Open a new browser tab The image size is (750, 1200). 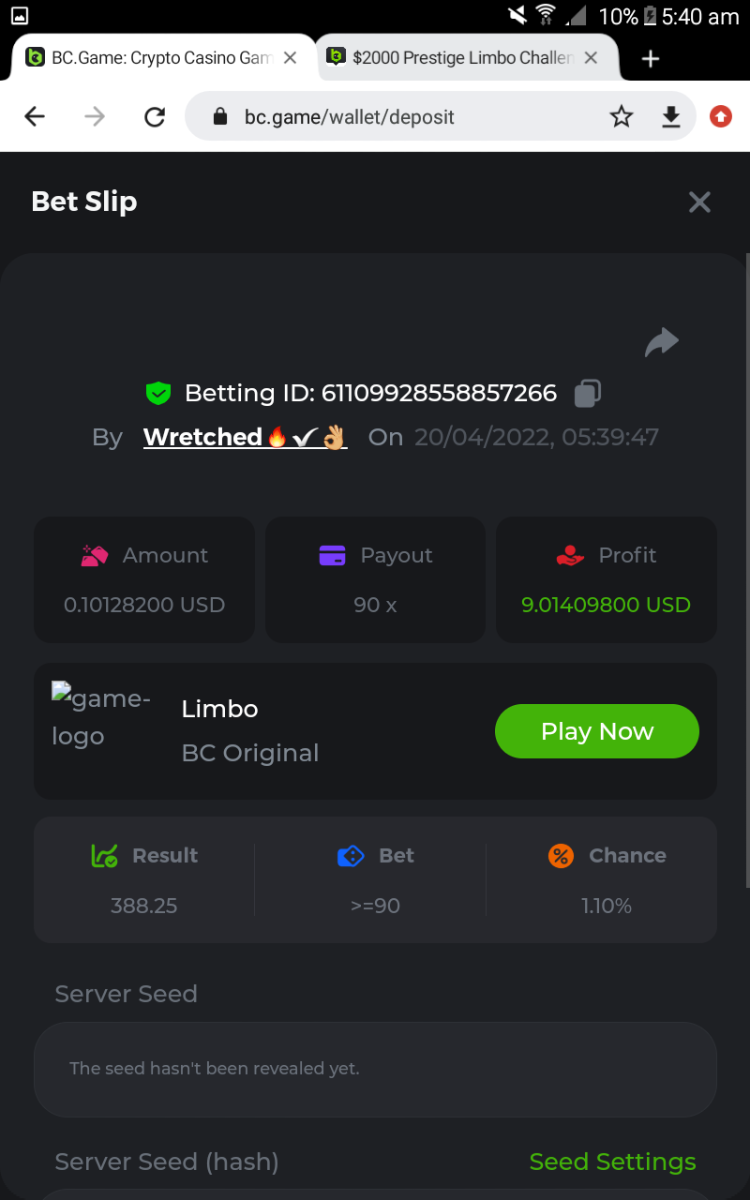click(x=650, y=59)
